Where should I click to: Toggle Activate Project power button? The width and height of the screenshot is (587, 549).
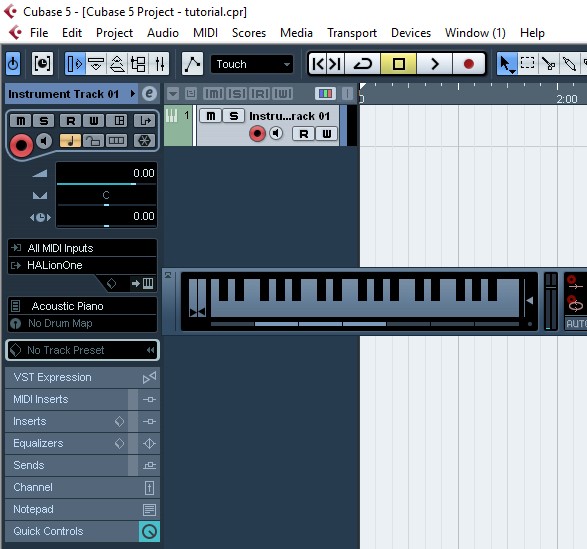[x=13, y=64]
